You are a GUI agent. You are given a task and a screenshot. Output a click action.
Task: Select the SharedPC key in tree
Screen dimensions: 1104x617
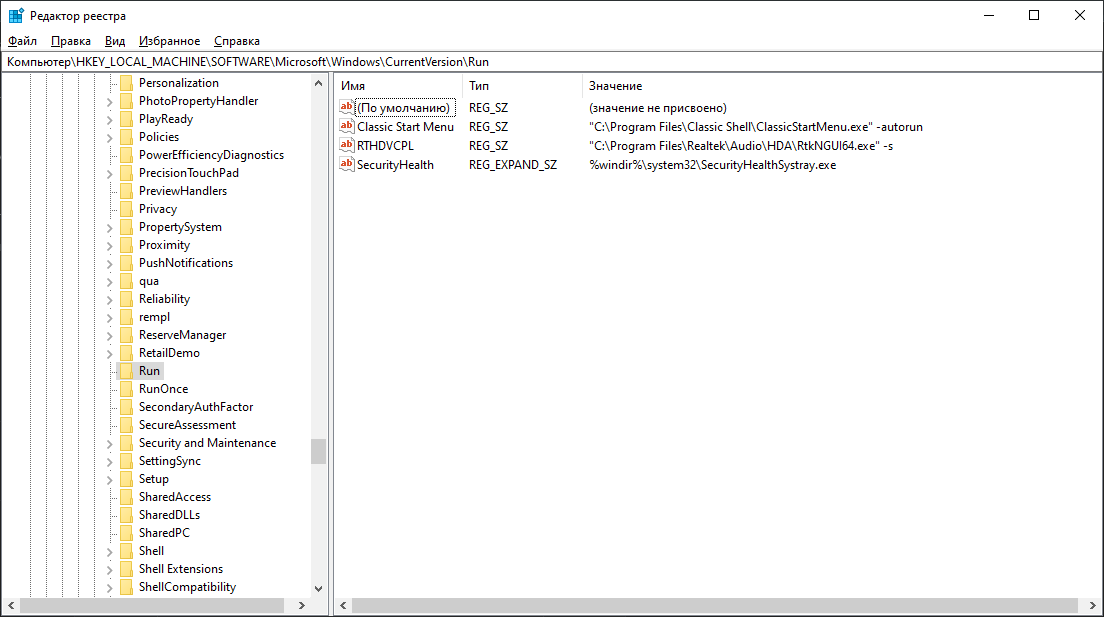(164, 533)
